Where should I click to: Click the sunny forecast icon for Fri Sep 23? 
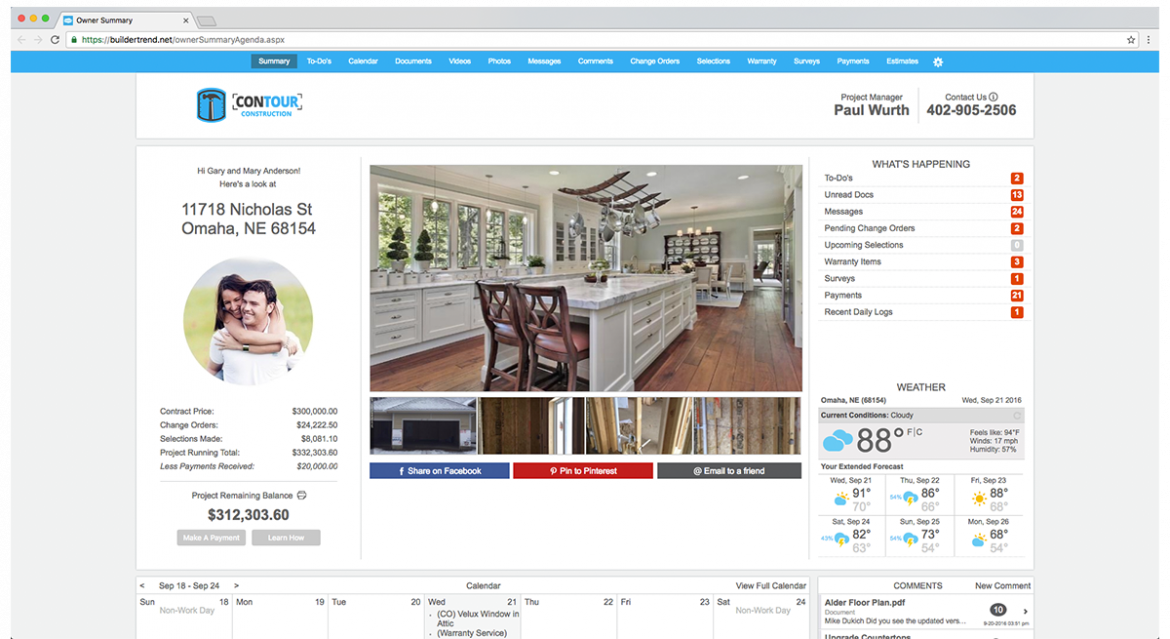click(979, 497)
